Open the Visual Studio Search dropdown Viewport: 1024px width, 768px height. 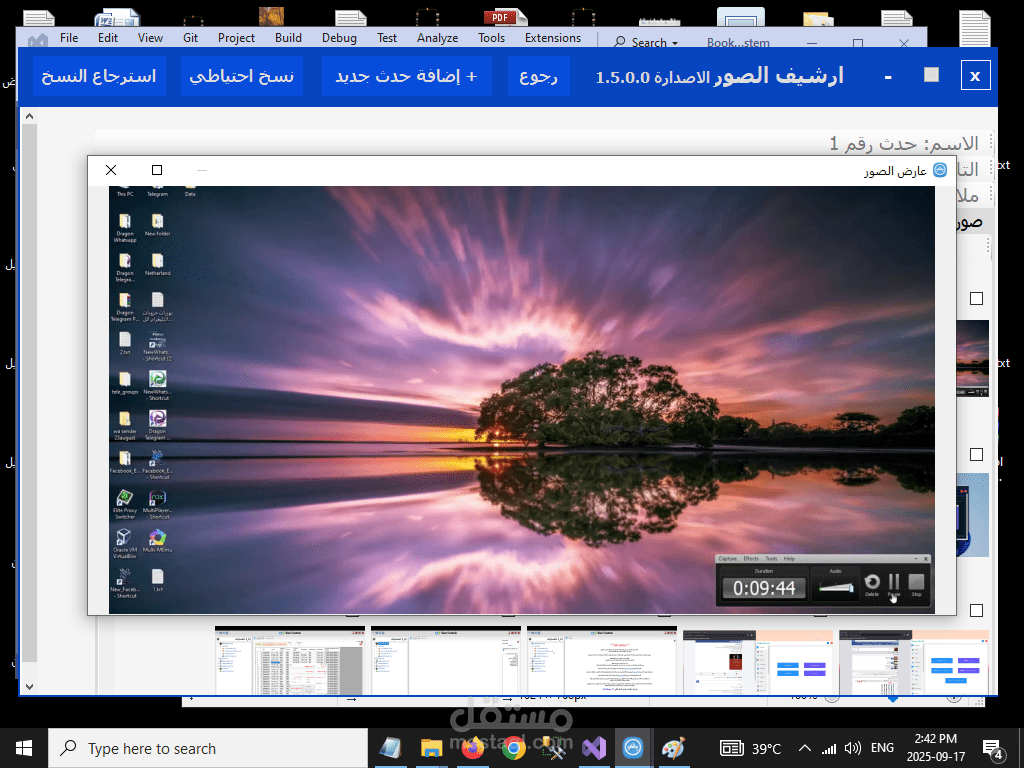(646, 42)
